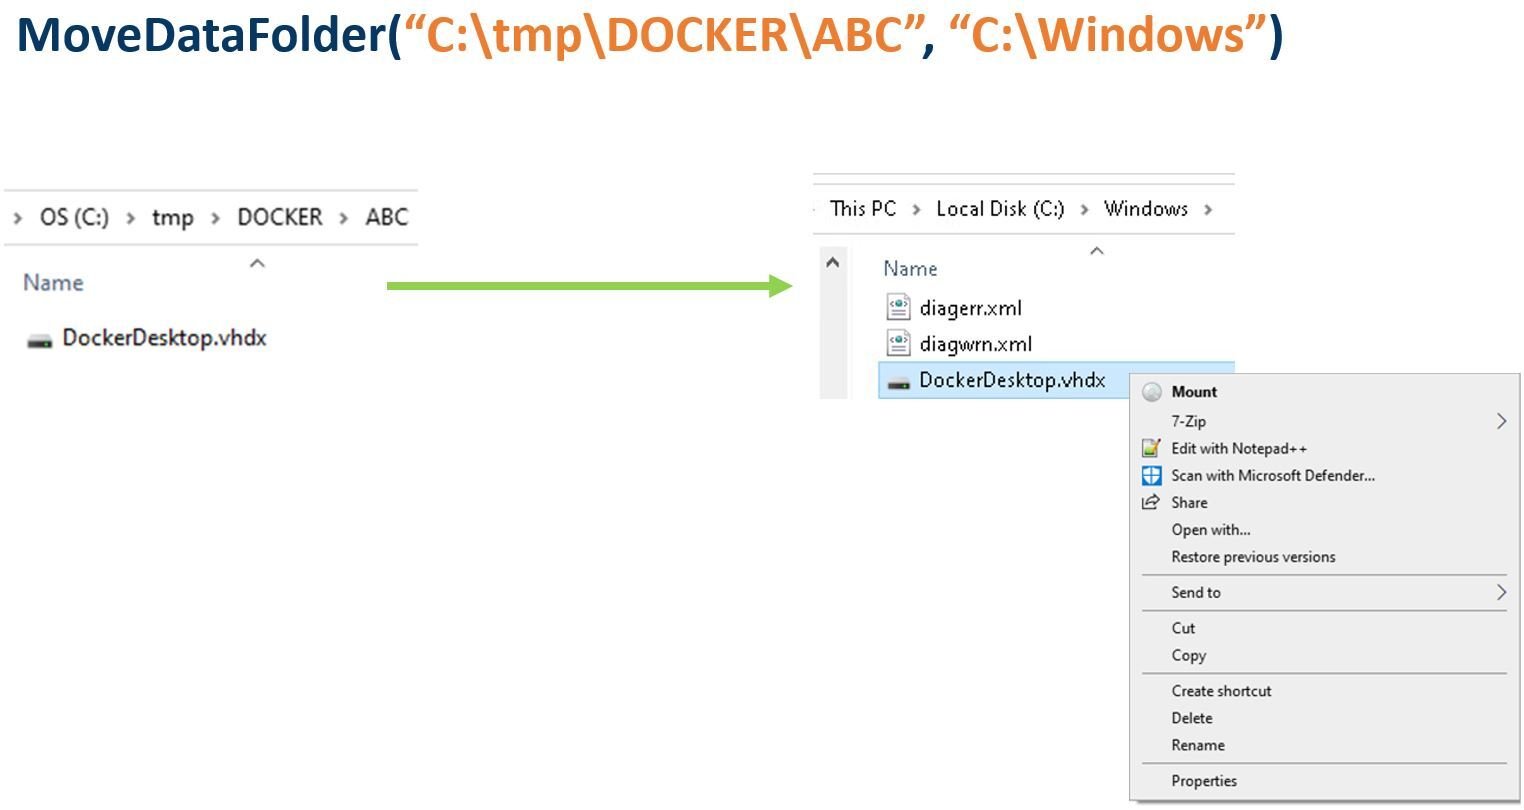1524x810 pixels.
Task: Select DockerDesktop.vhdx name in ABC folder
Action: (164, 338)
